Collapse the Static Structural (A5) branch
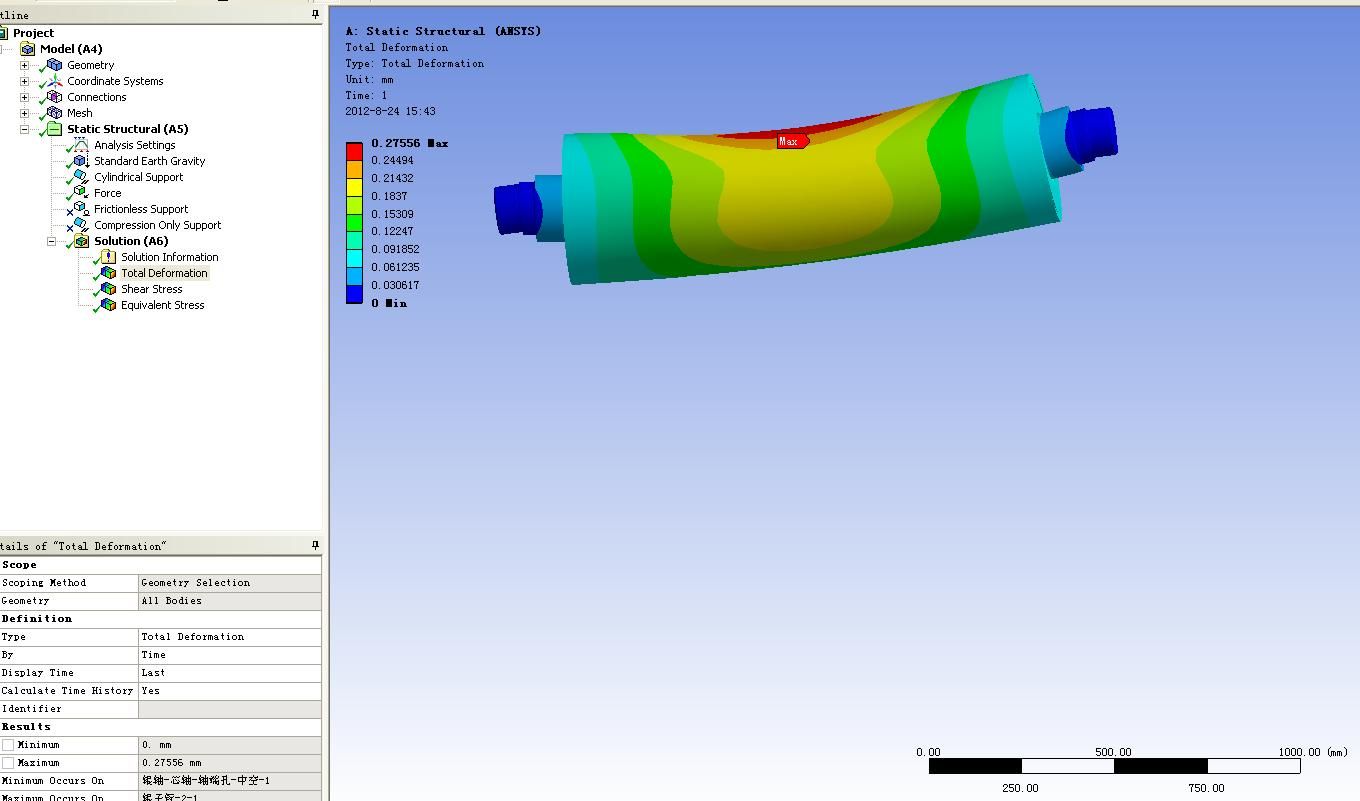 point(24,129)
